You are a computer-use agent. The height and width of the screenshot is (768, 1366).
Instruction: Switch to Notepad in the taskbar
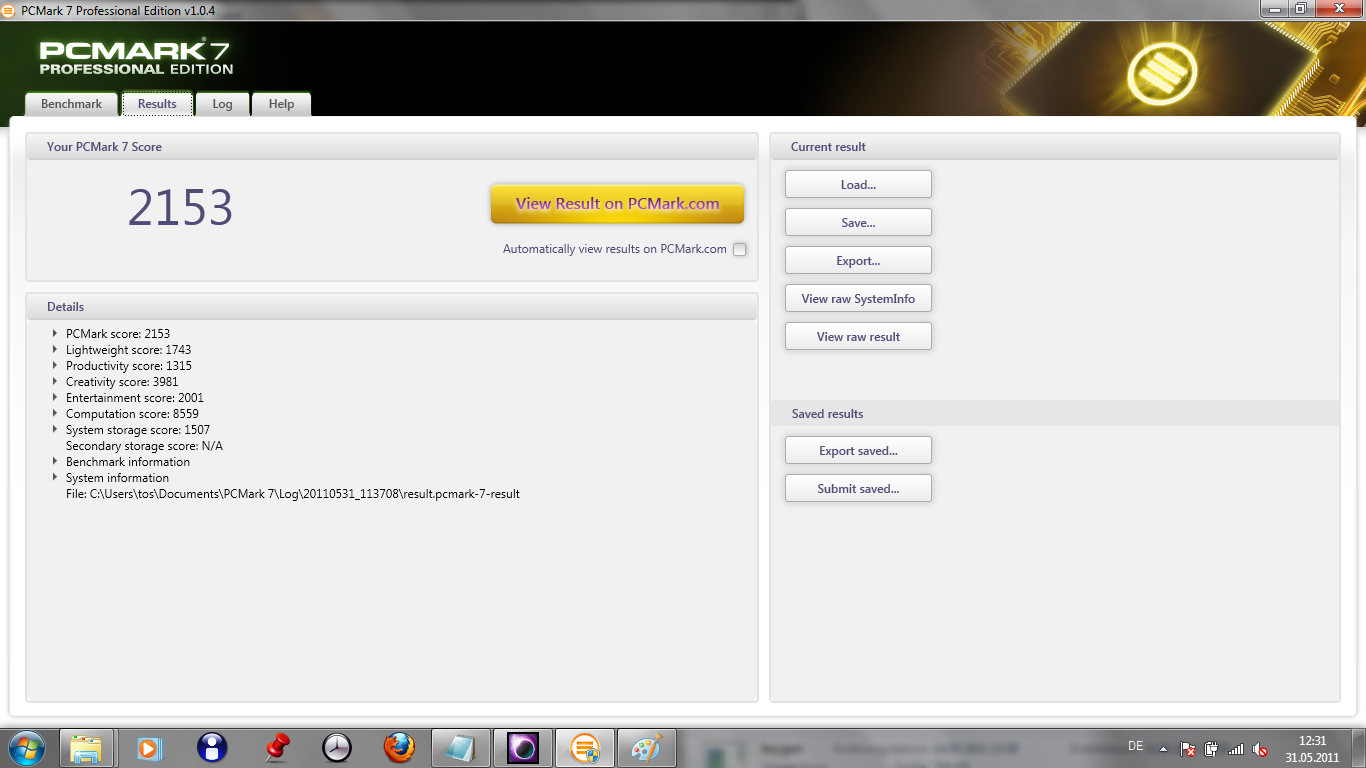(461, 747)
